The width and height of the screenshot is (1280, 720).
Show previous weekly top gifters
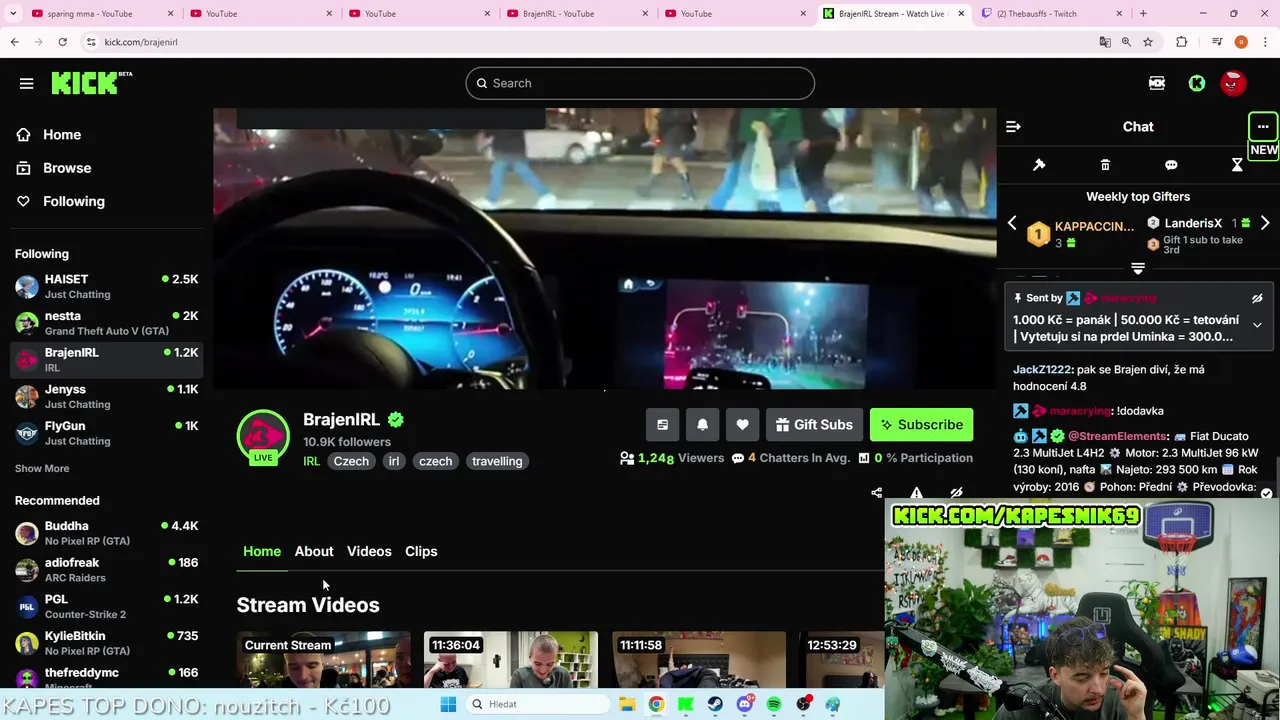1012,223
